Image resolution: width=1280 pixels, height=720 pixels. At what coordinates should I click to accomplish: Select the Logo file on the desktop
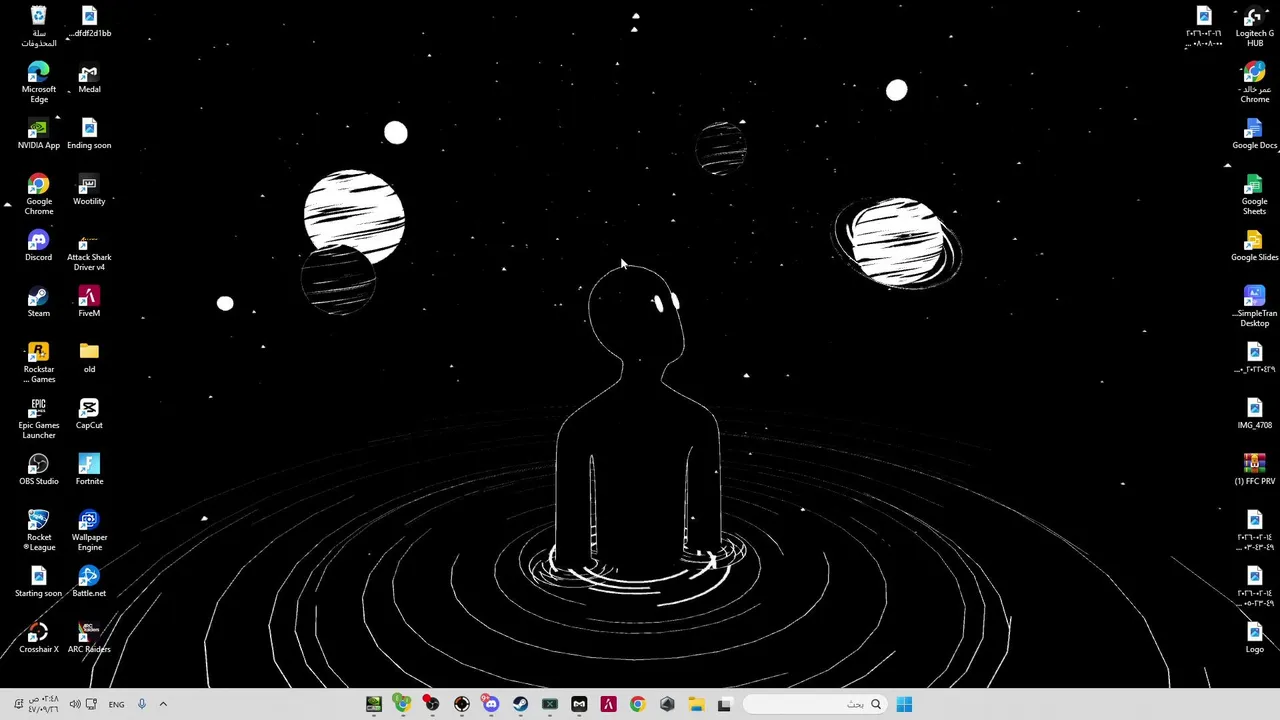1254,638
